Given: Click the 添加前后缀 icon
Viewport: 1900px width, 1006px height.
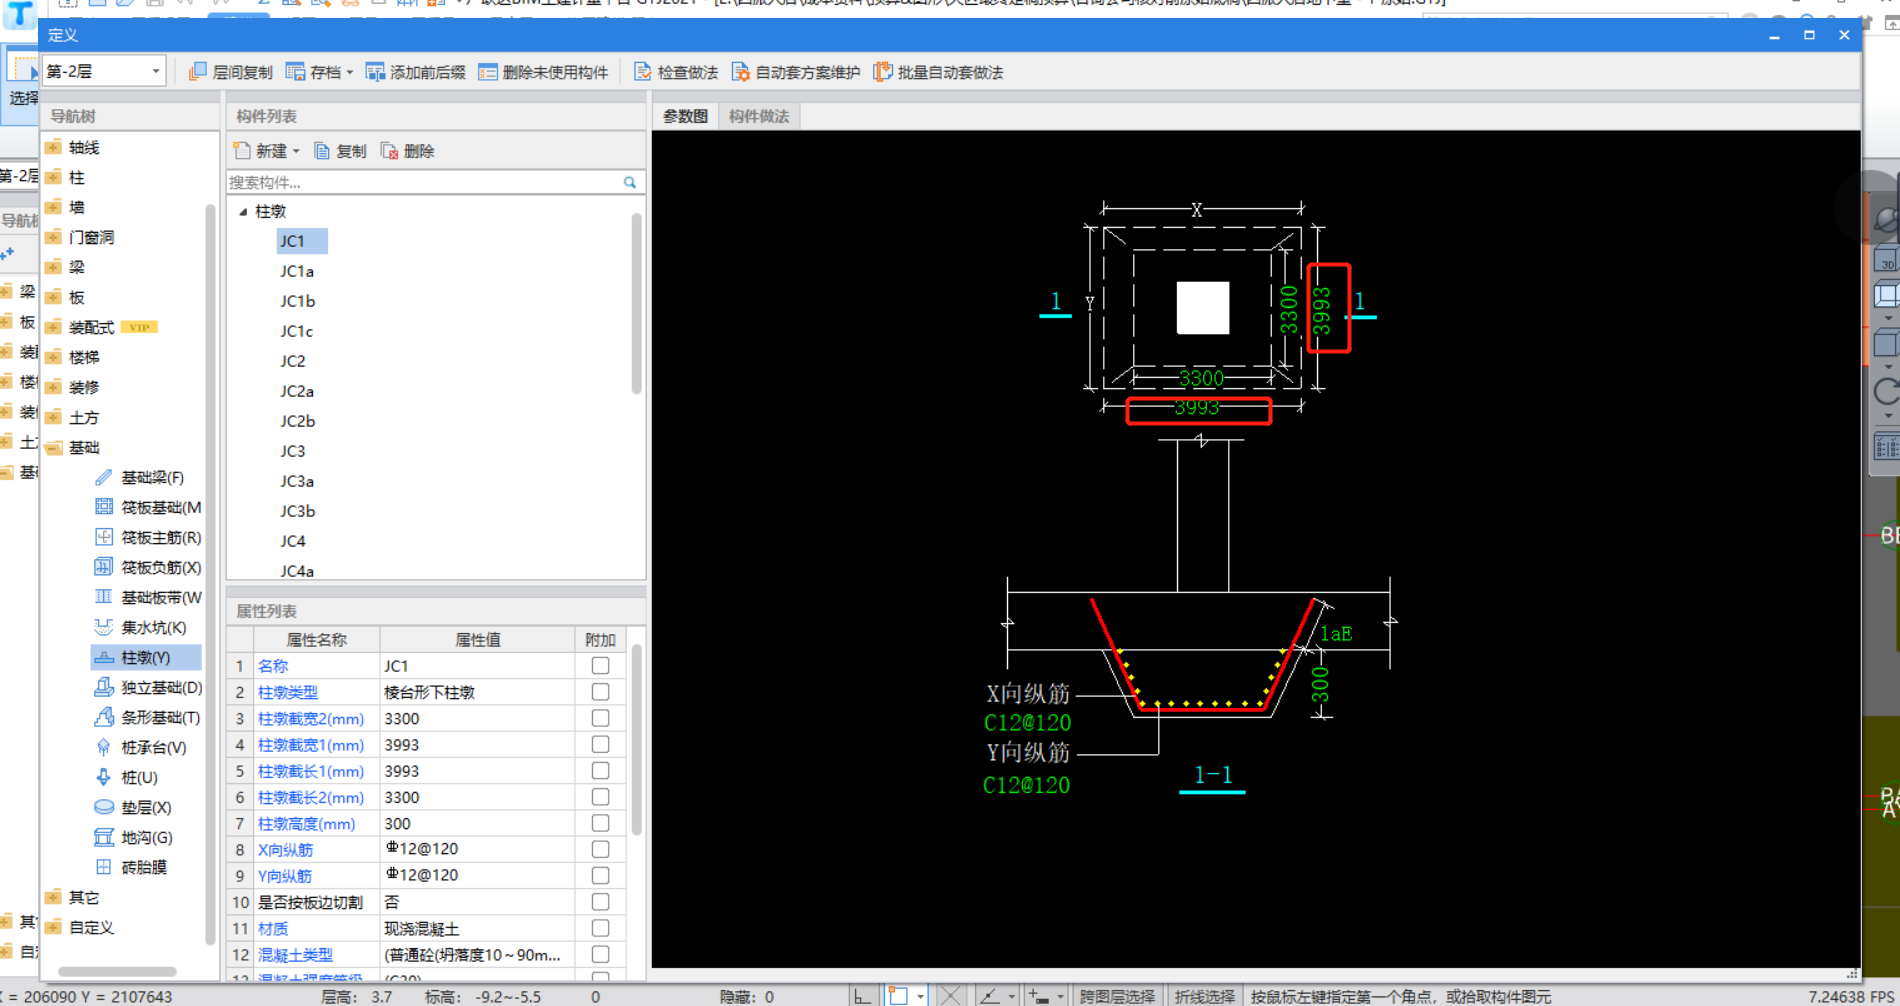Looking at the screenshot, I should click(x=375, y=72).
